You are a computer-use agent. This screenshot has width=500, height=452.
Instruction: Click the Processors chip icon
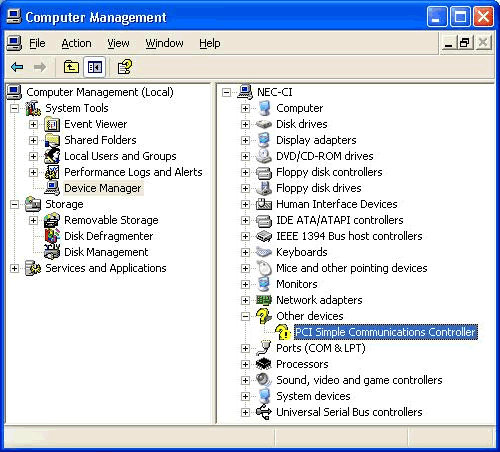tap(264, 364)
